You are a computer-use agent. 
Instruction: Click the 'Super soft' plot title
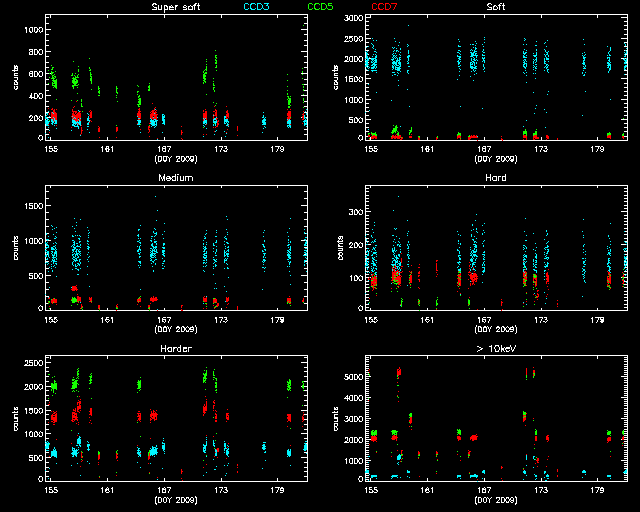(x=174, y=7)
